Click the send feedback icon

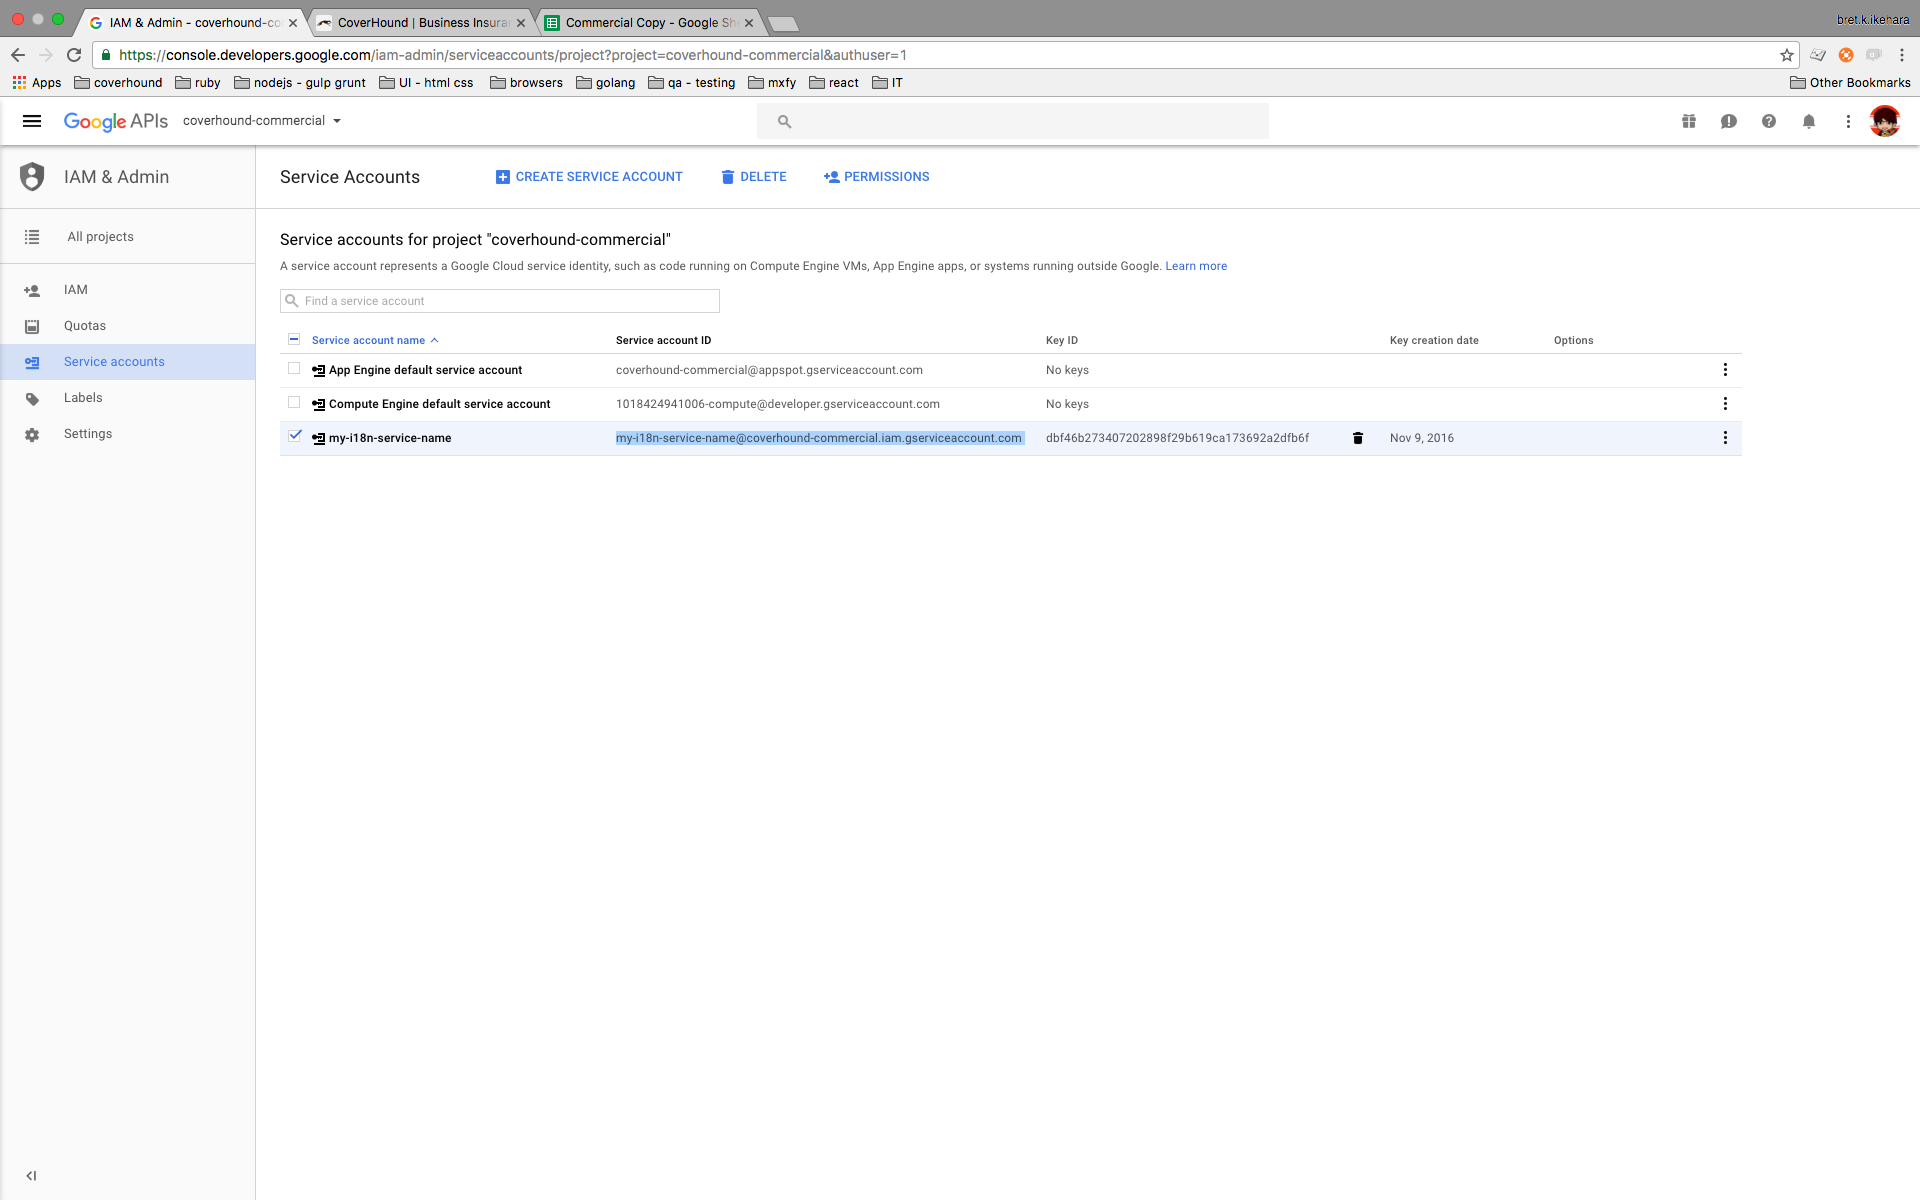point(1728,121)
